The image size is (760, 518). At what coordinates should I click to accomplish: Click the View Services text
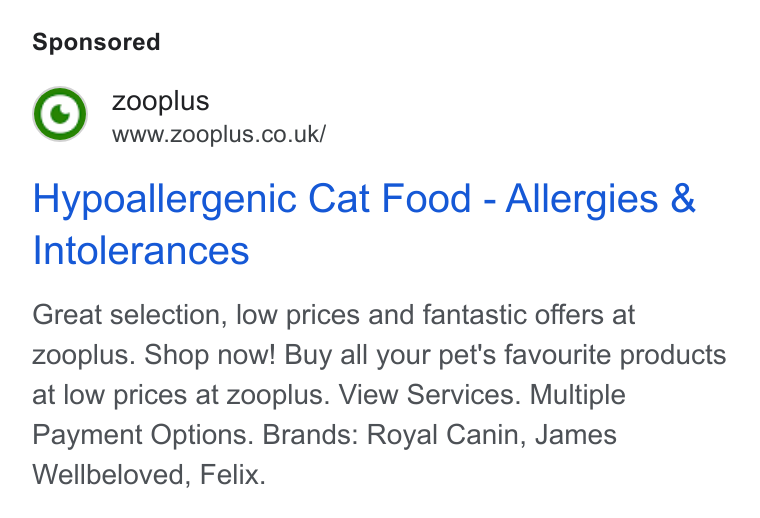pyautogui.click(x=429, y=394)
